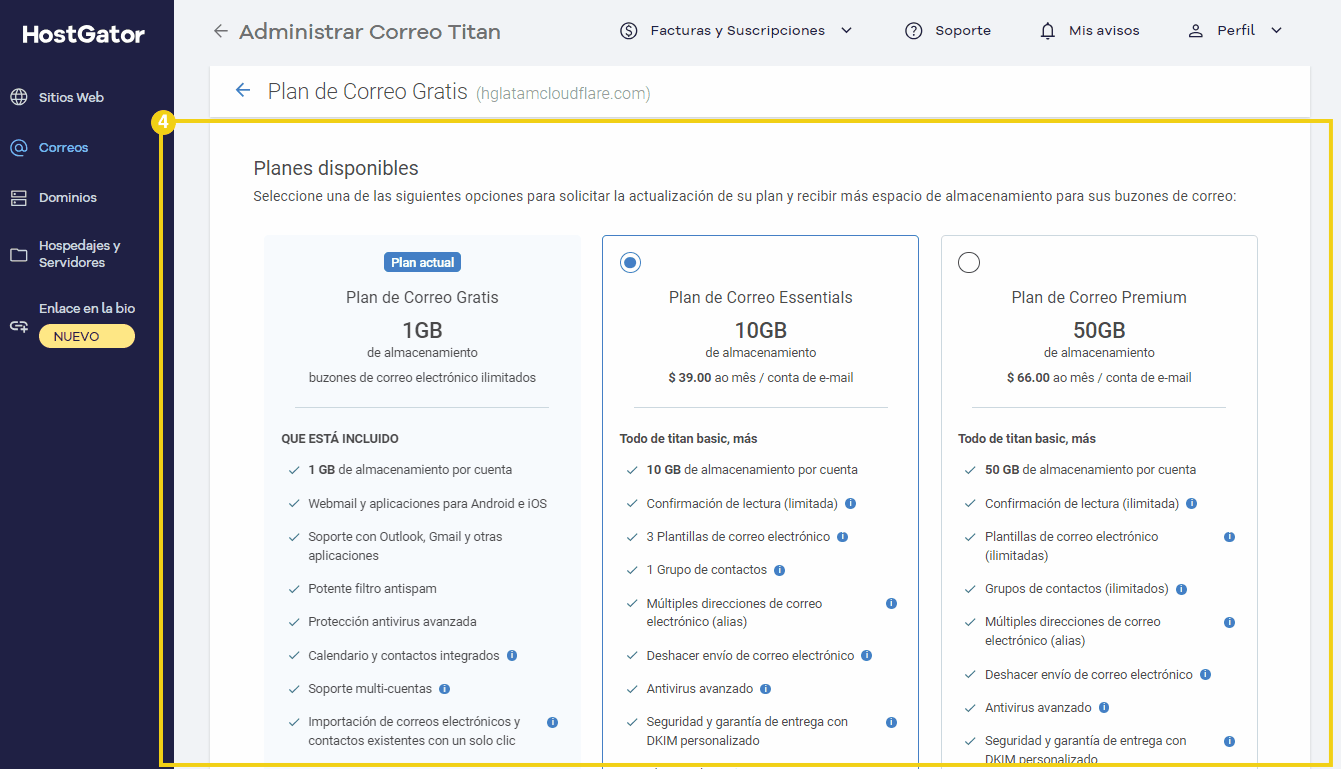Viewport: 1341px width, 769px height.
Task: Select the Plan de Correo Essentials radio button
Action: pos(630,262)
